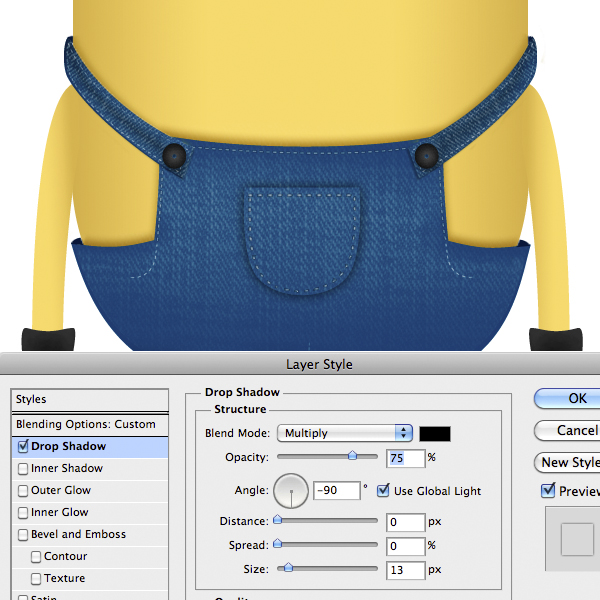Toggle the Inner Shadow checkbox

click(x=23, y=469)
